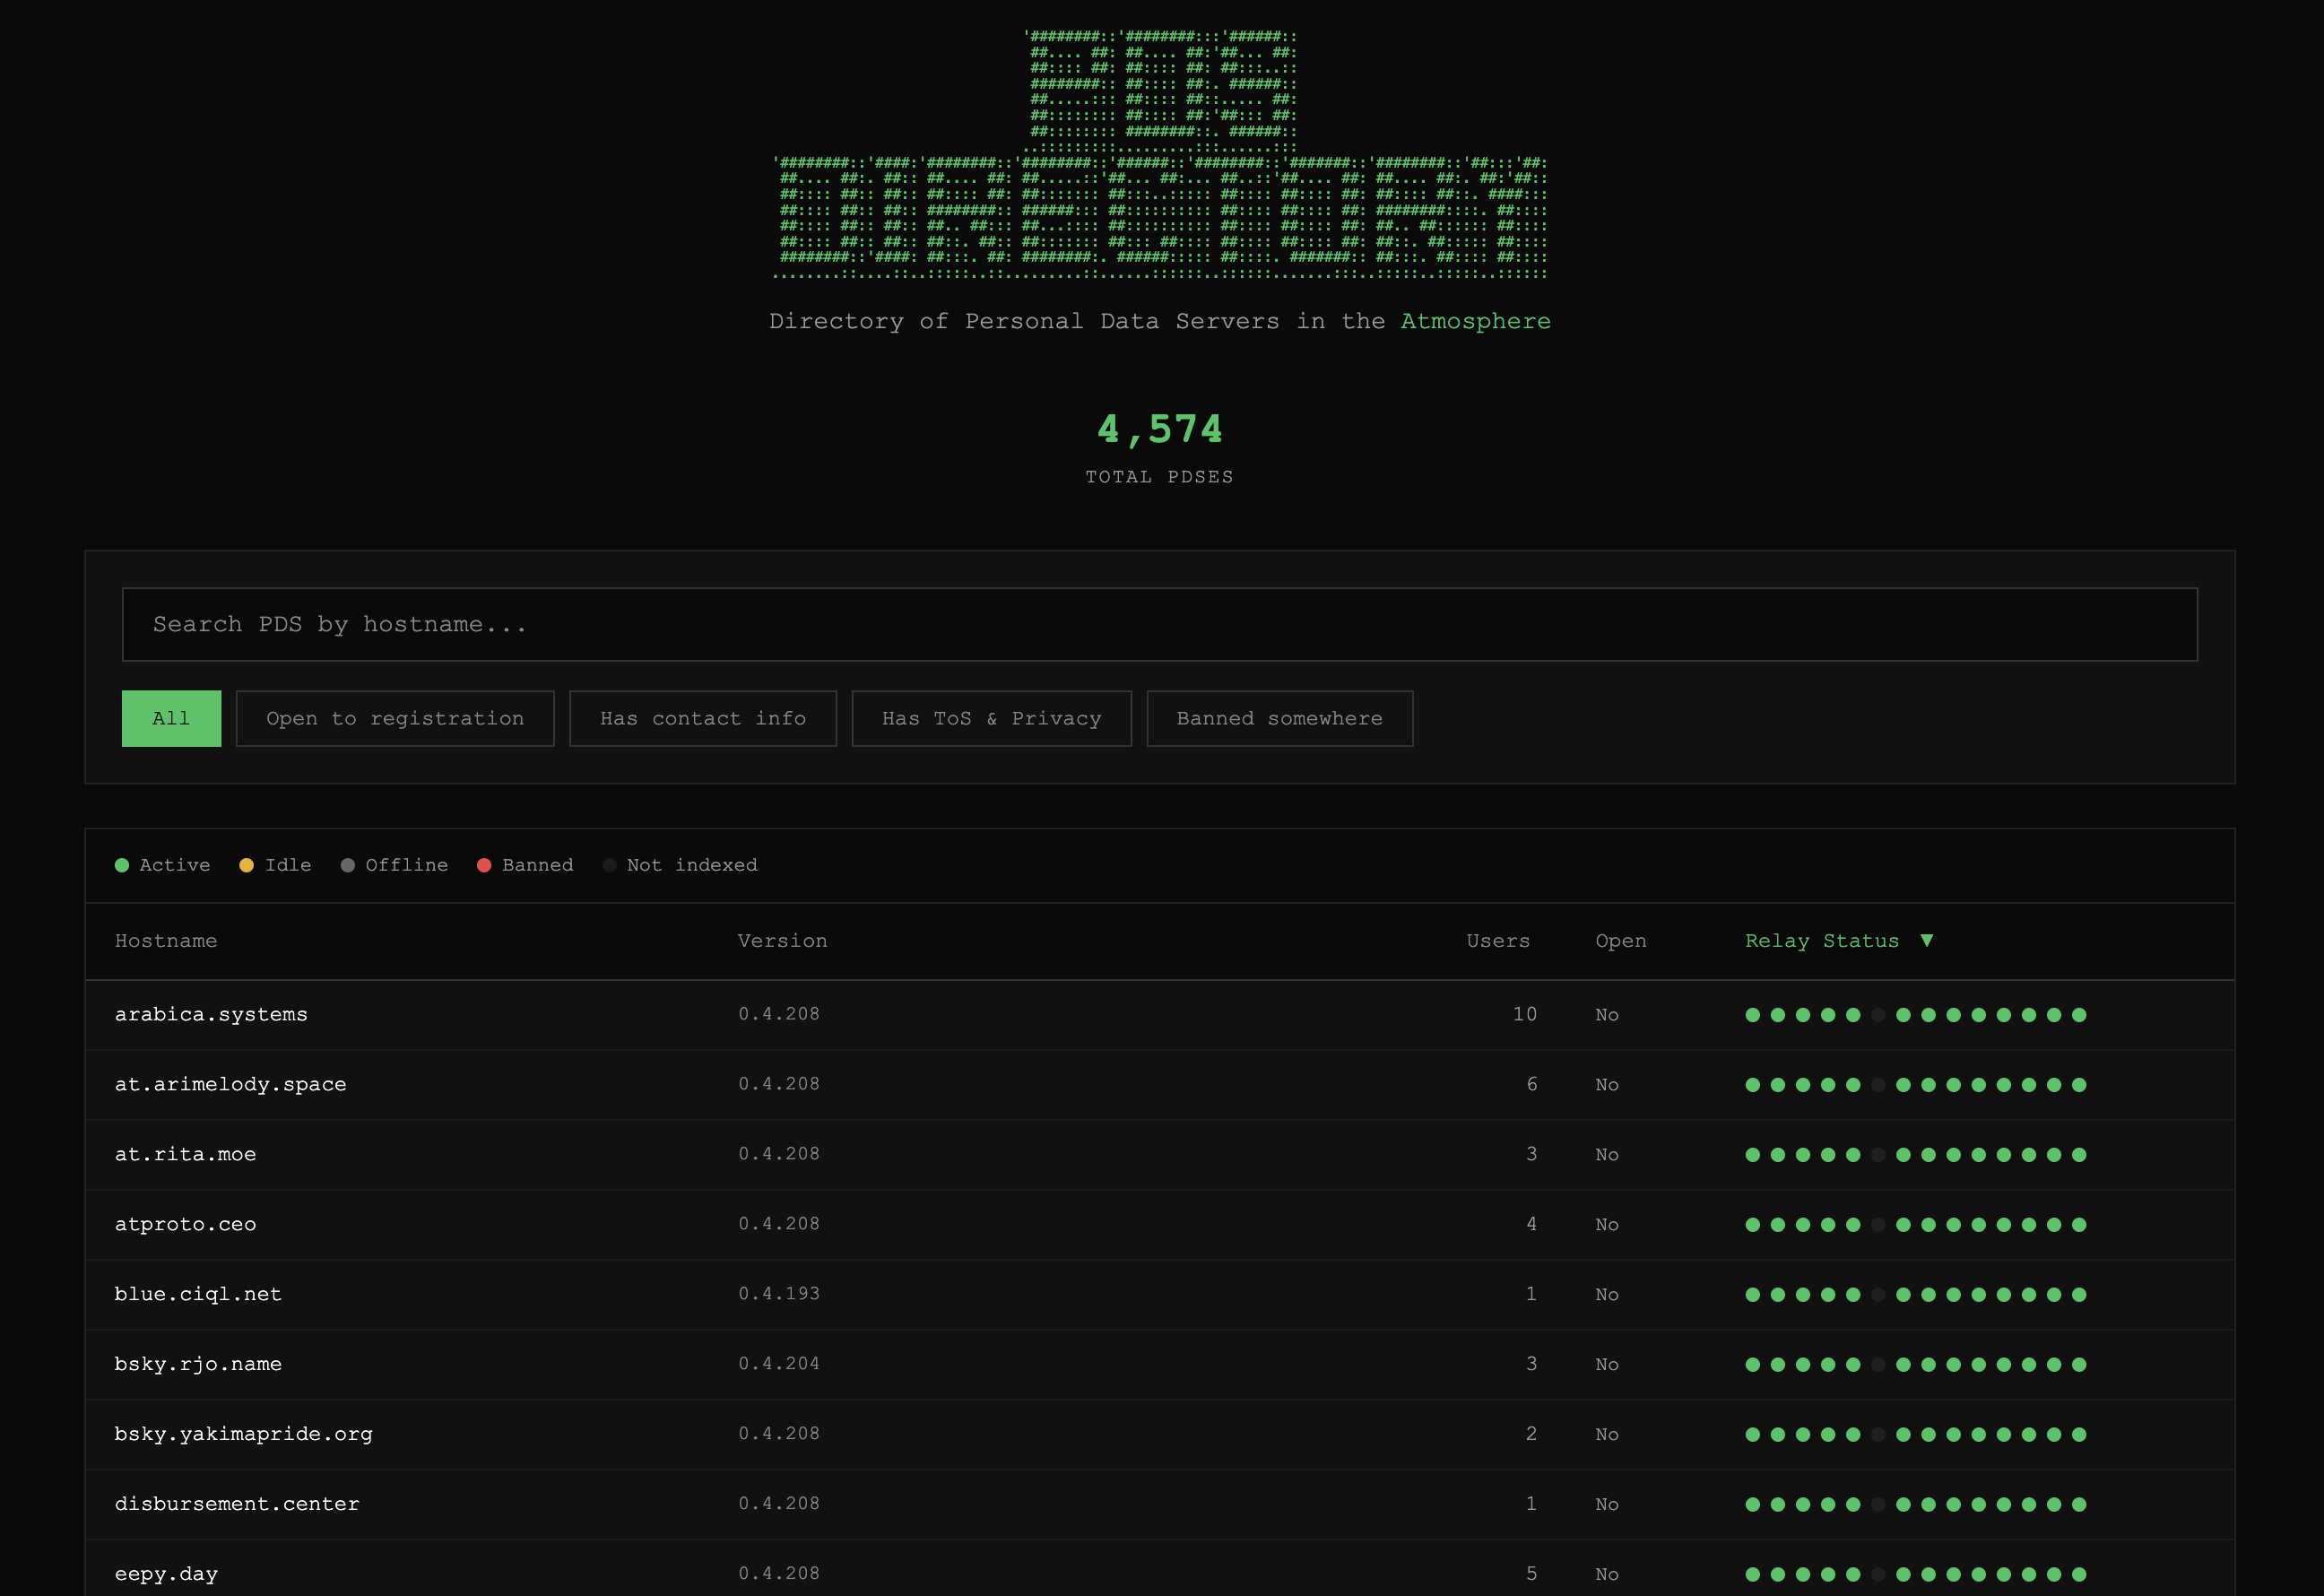Select the All filter button
2324x1596 pixels.
171,718
